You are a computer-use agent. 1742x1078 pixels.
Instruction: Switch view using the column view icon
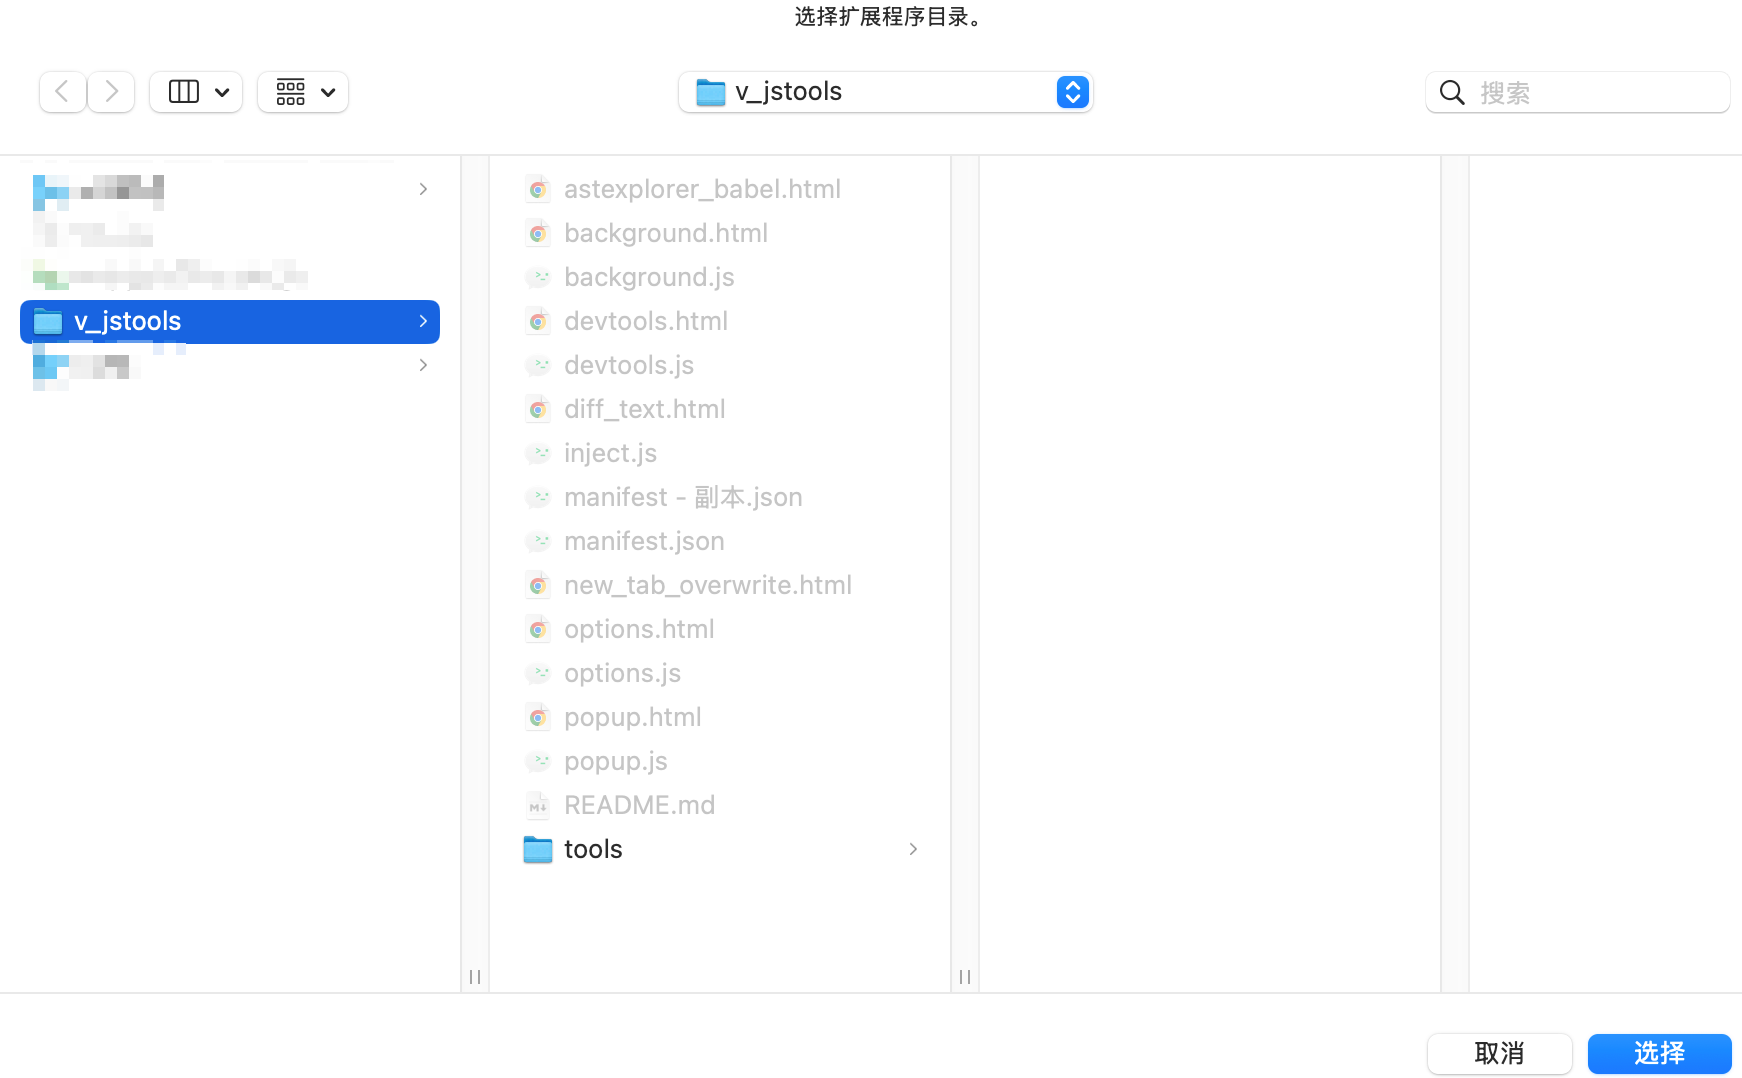(x=184, y=92)
